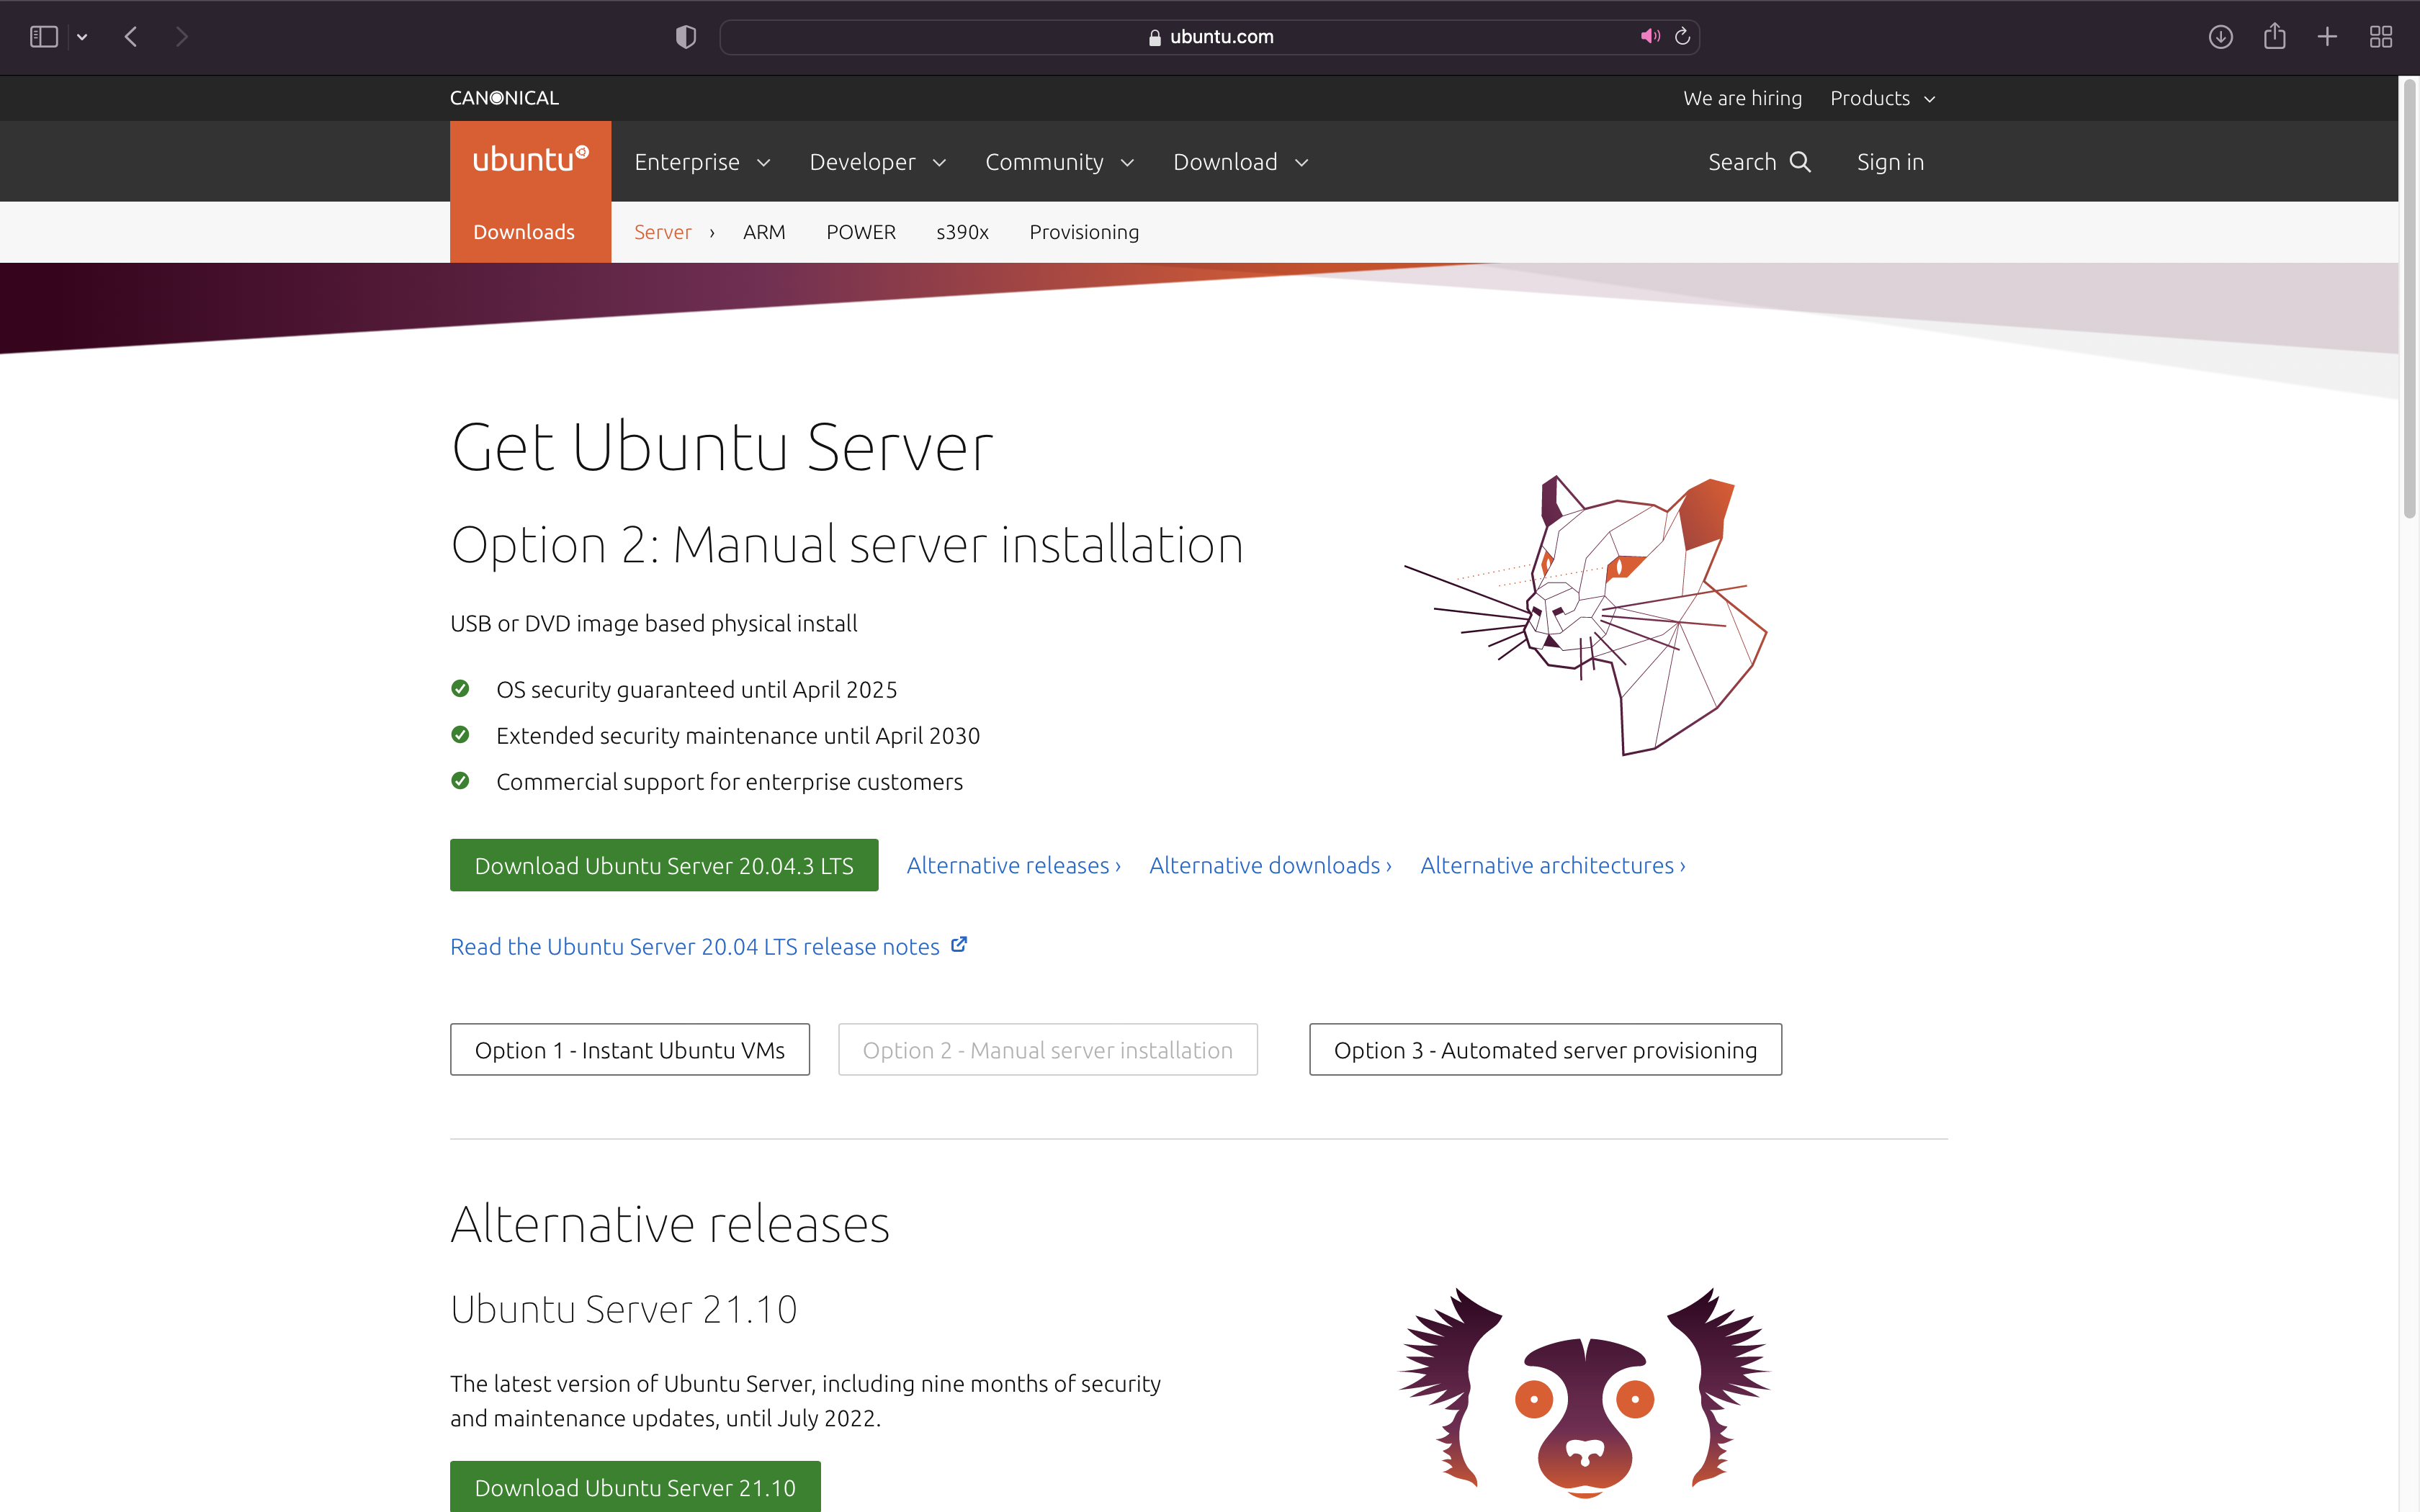2420x1512 pixels.
Task: Expand the sidebar options chevron
Action: [x=82, y=37]
